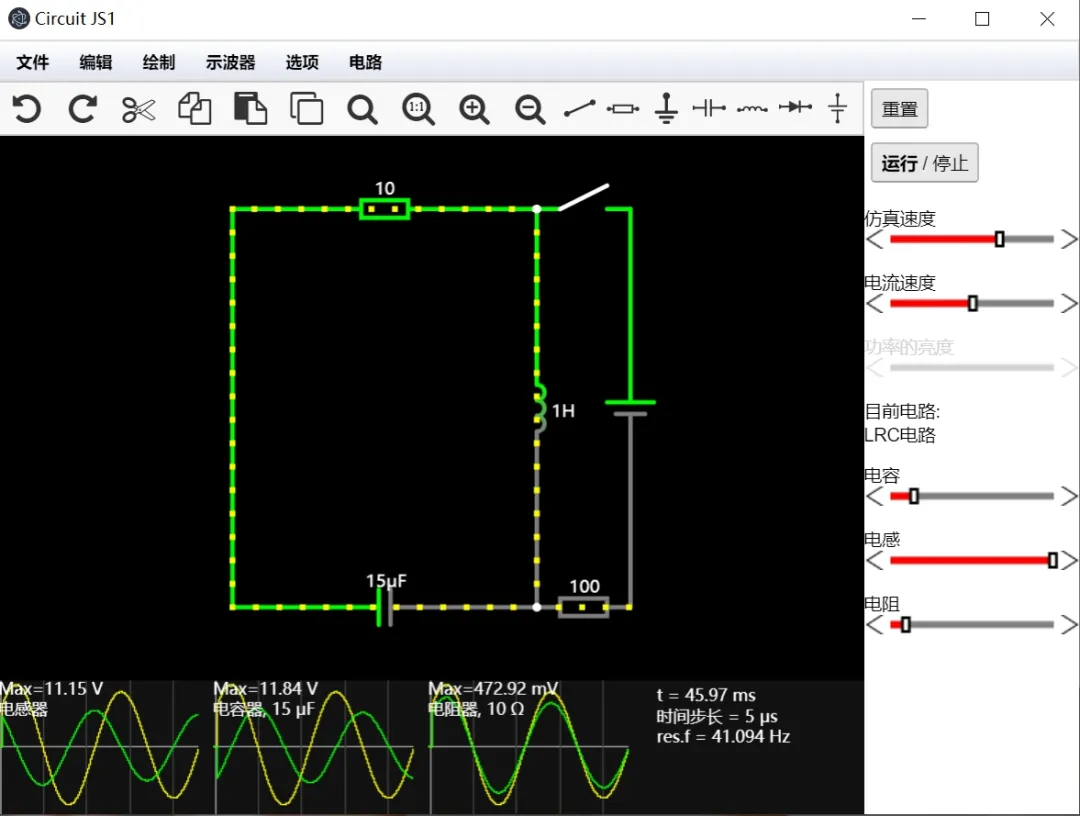The width and height of the screenshot is (1080, 816).
Task: Click the redo icon in toolbar
Action: (x=83, y=109)
